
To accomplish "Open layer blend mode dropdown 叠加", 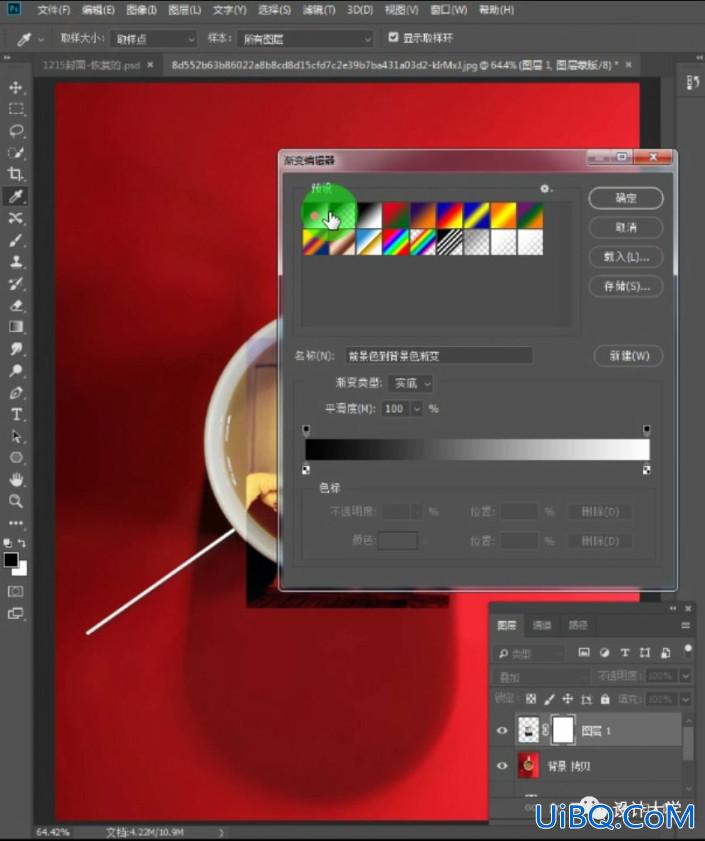I will click(x=541, y=676).
